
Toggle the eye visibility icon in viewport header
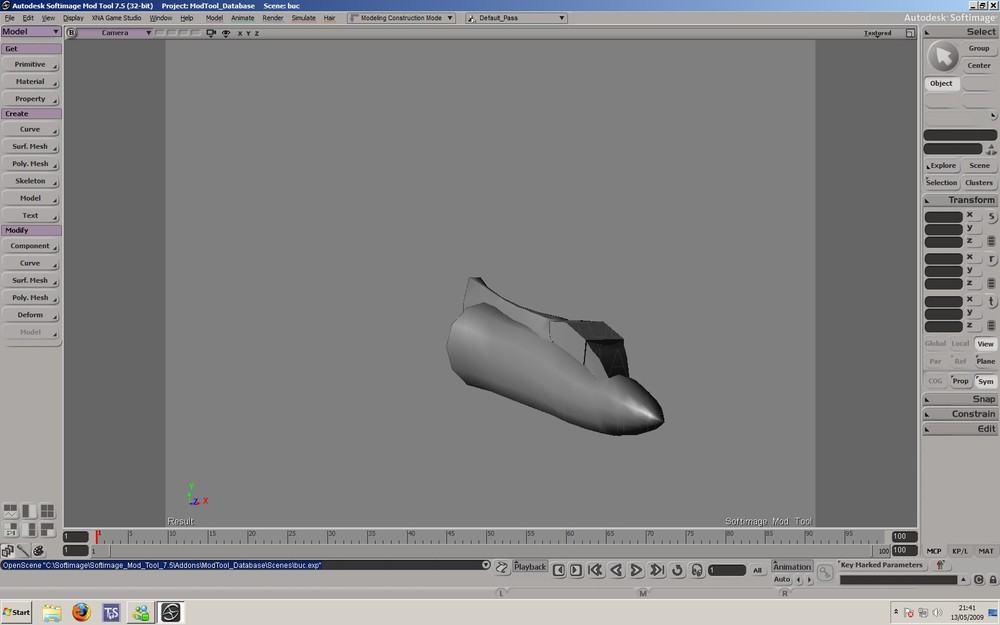tap(226, 33)
